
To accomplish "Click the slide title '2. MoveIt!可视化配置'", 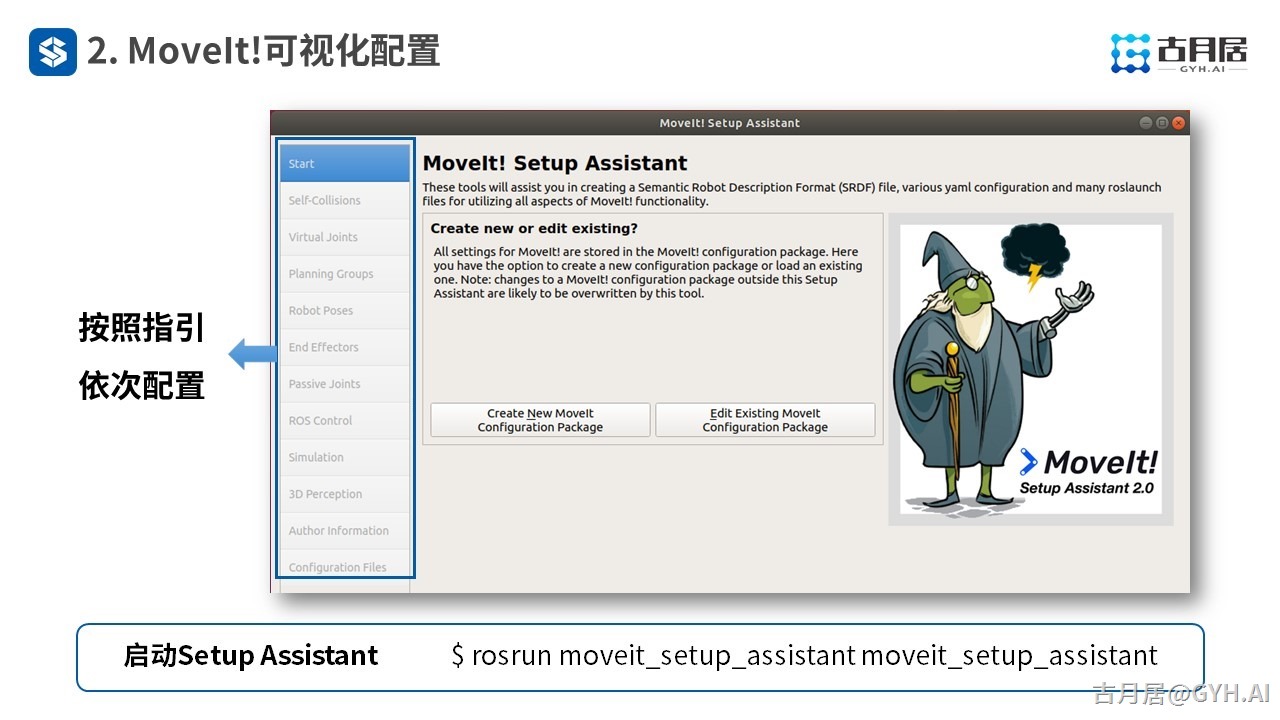I will [264, 51].
